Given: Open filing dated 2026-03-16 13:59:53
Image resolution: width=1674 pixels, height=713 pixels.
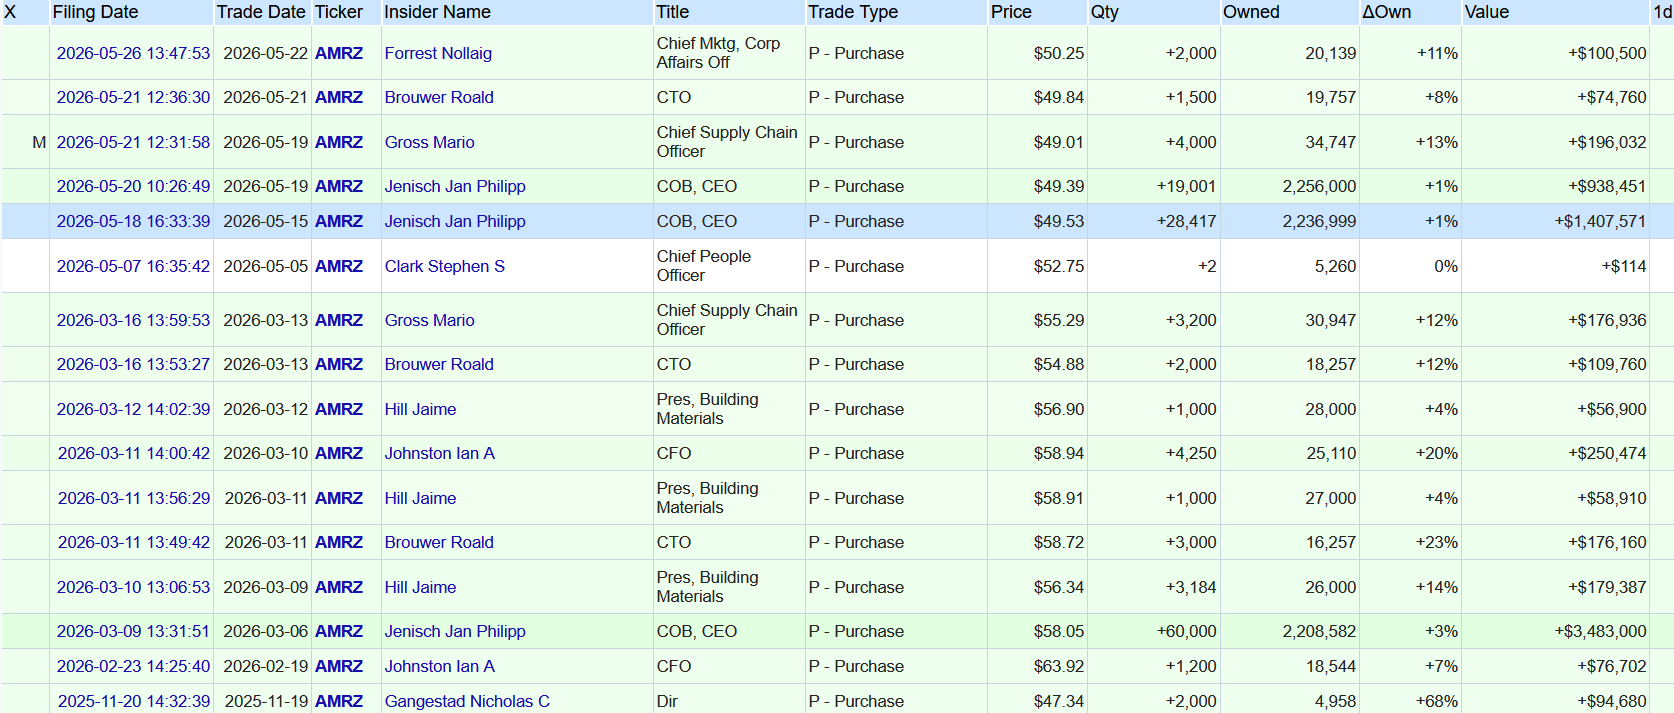Looking at the screenshot, I should coord(133,320).
